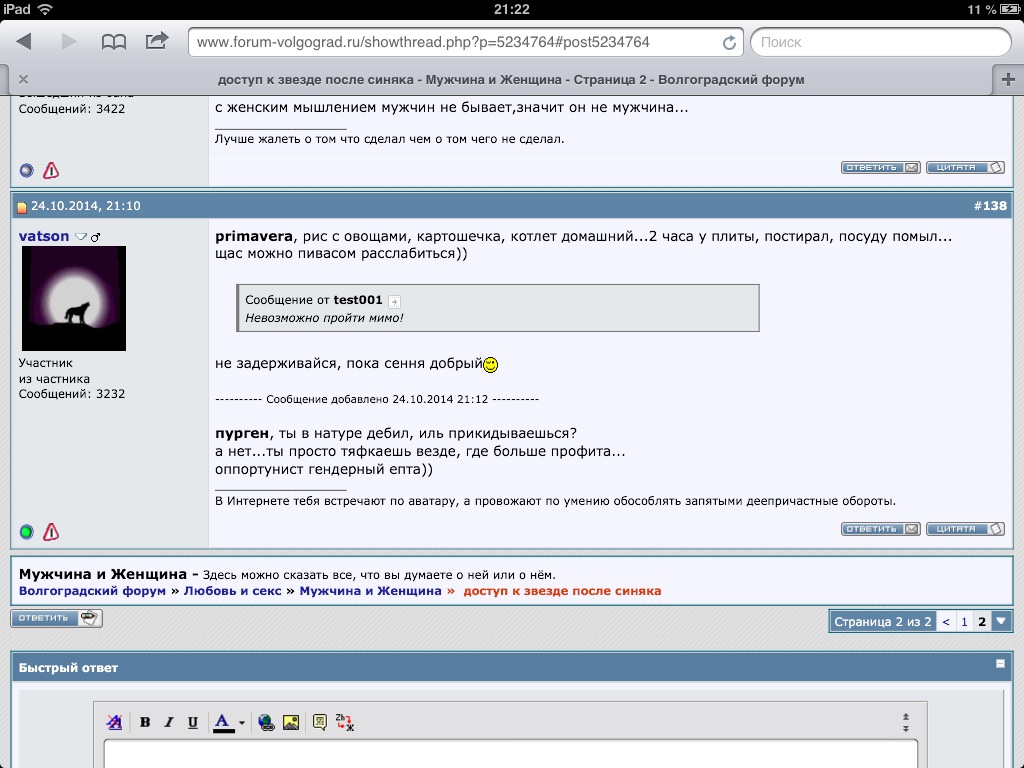Click the remove formatting icon
This screenshot has height=768, width=1024.
click(x=115, y=722)
